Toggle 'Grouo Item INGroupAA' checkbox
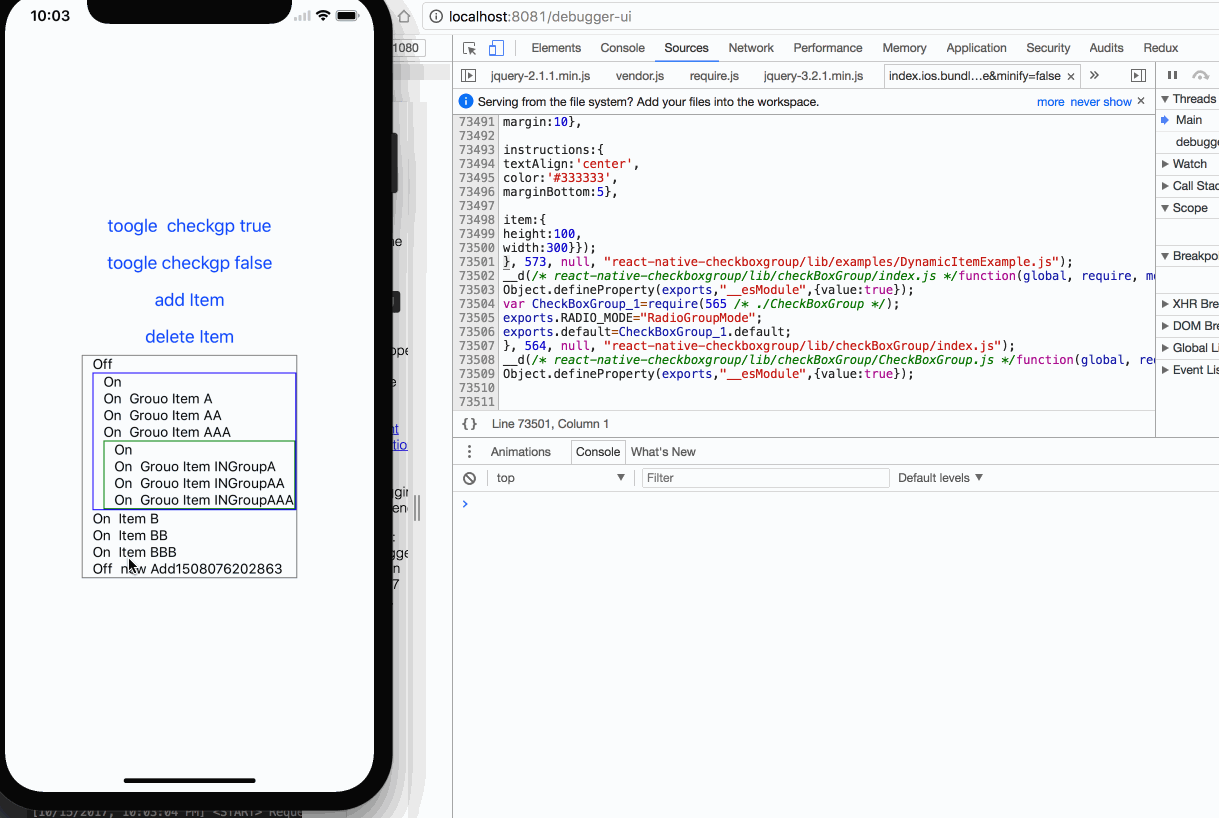The width and height of the screenshot is (1219, 818). point(199,484)
